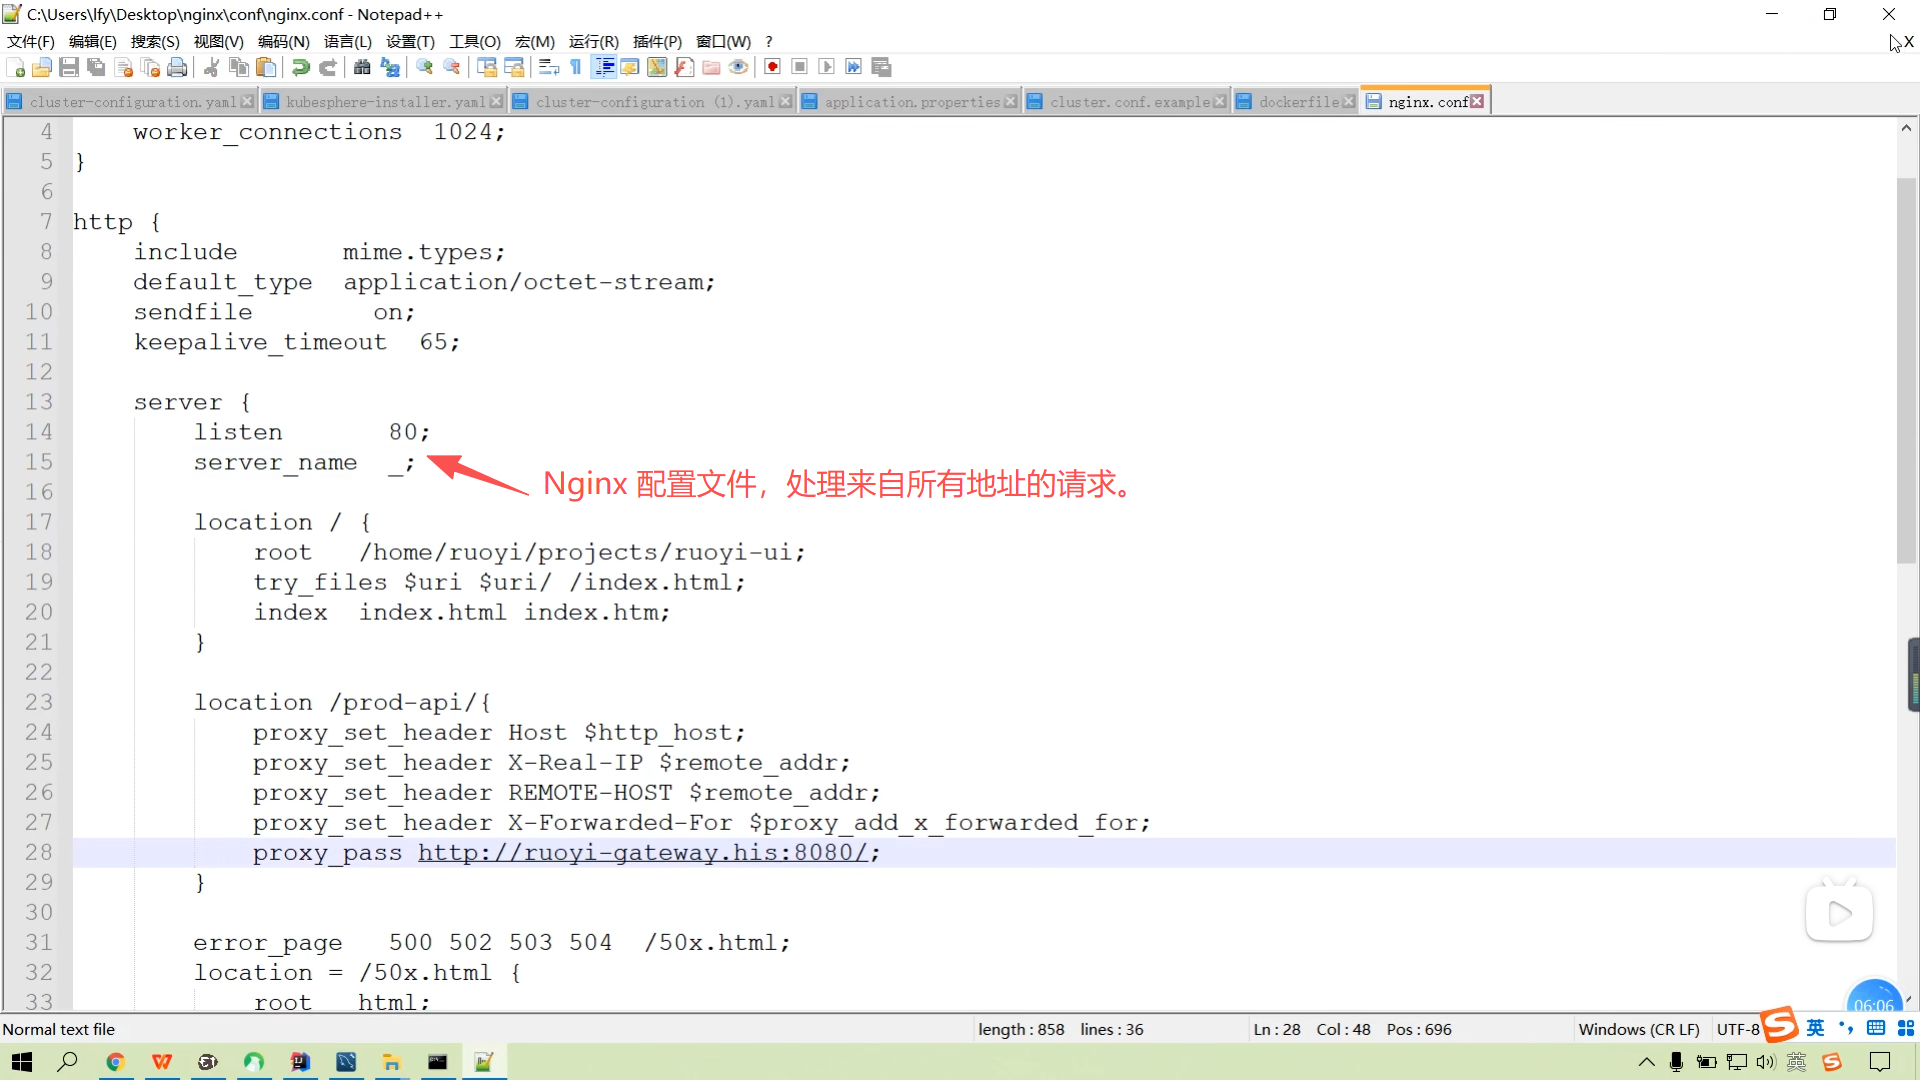Click the Save All toolbar icon

pos(96,67)
